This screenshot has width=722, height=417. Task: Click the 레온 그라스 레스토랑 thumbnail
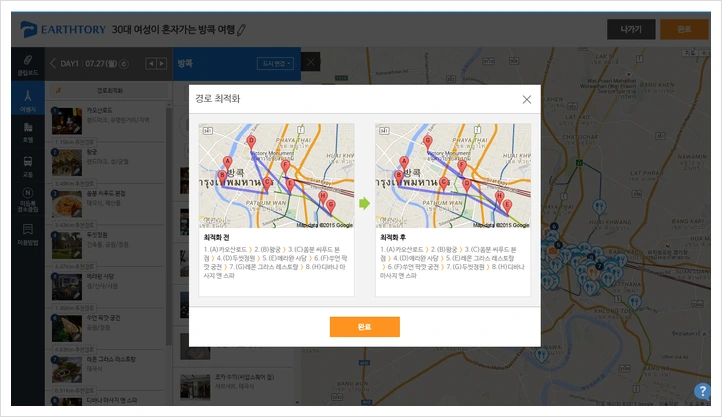coord(67,370)
